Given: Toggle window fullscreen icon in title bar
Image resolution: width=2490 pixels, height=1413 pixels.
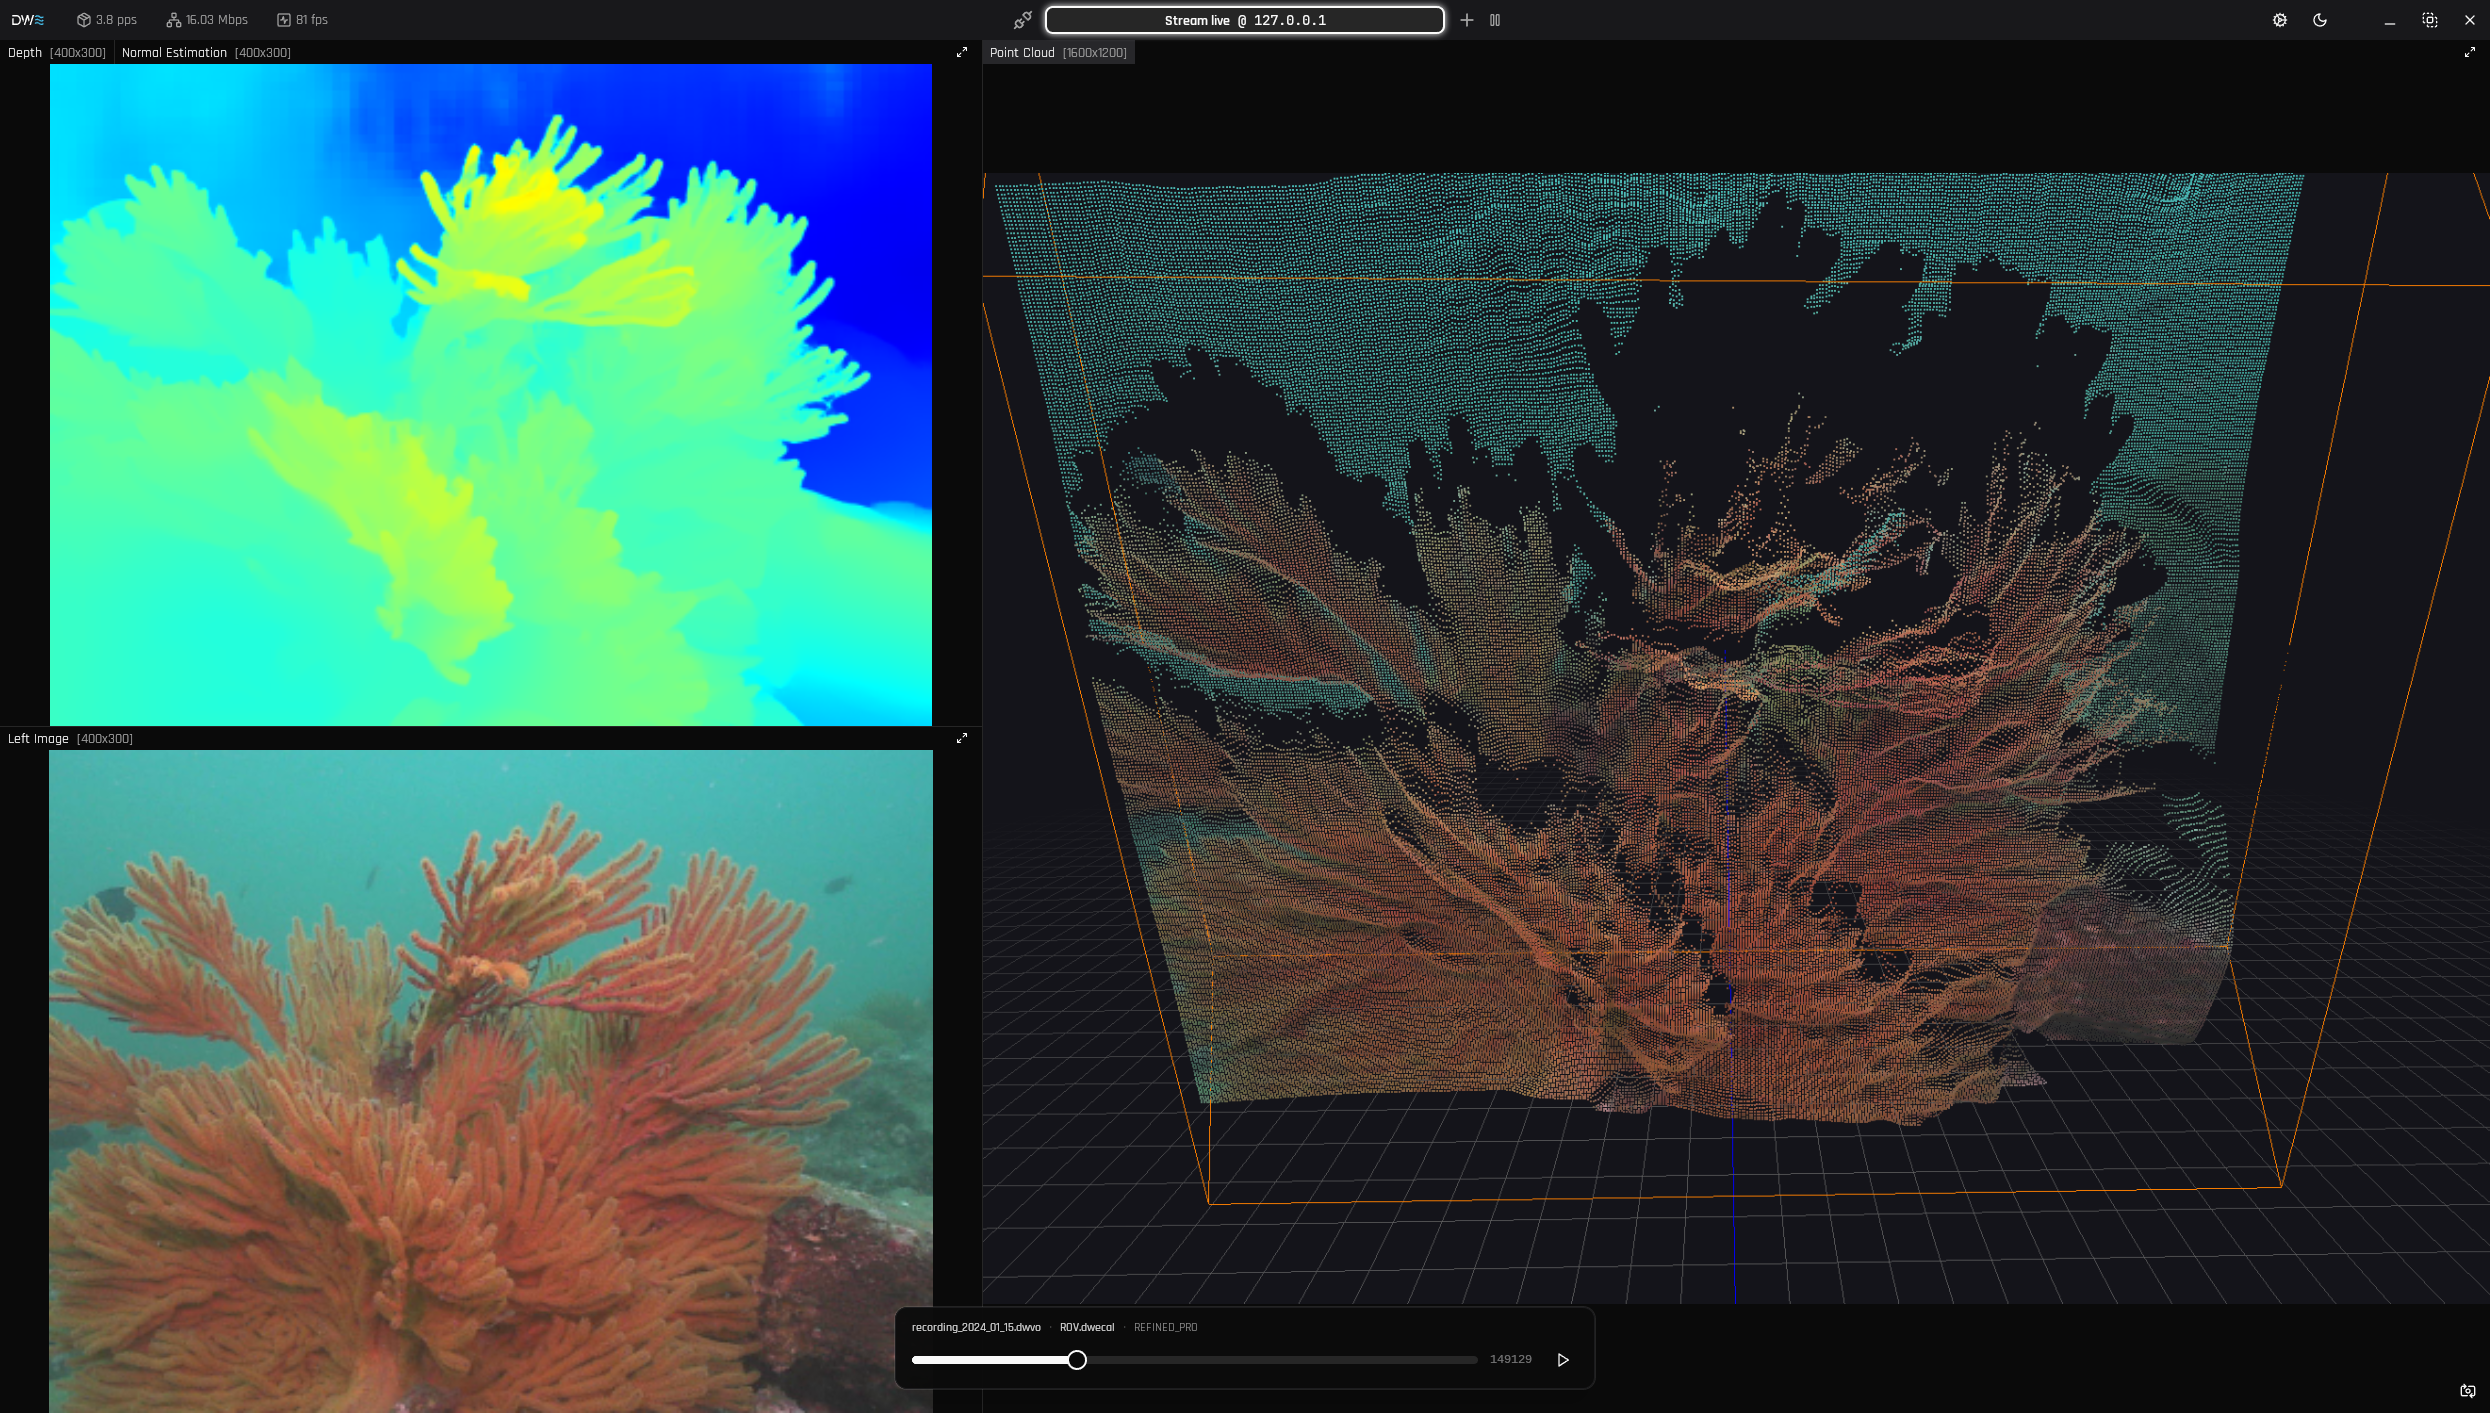Looking at the screenshot, I should pyautogui.click(x=2430, y=20).
